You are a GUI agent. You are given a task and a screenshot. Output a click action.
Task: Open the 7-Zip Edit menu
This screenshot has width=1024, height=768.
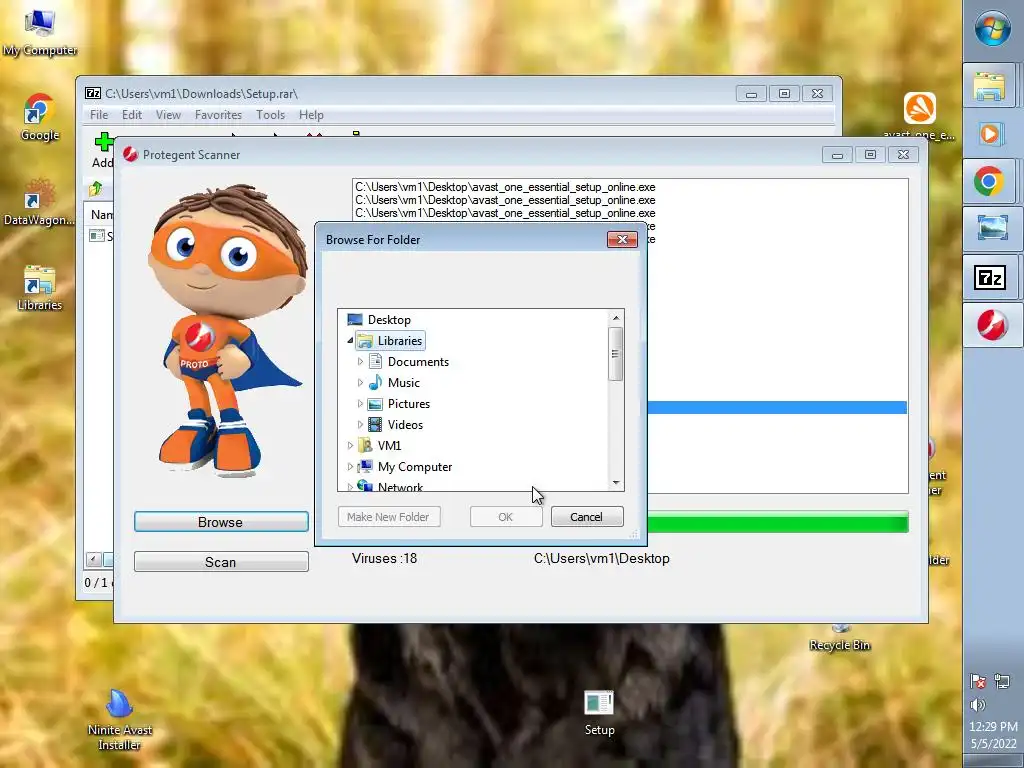pos(132,114)
